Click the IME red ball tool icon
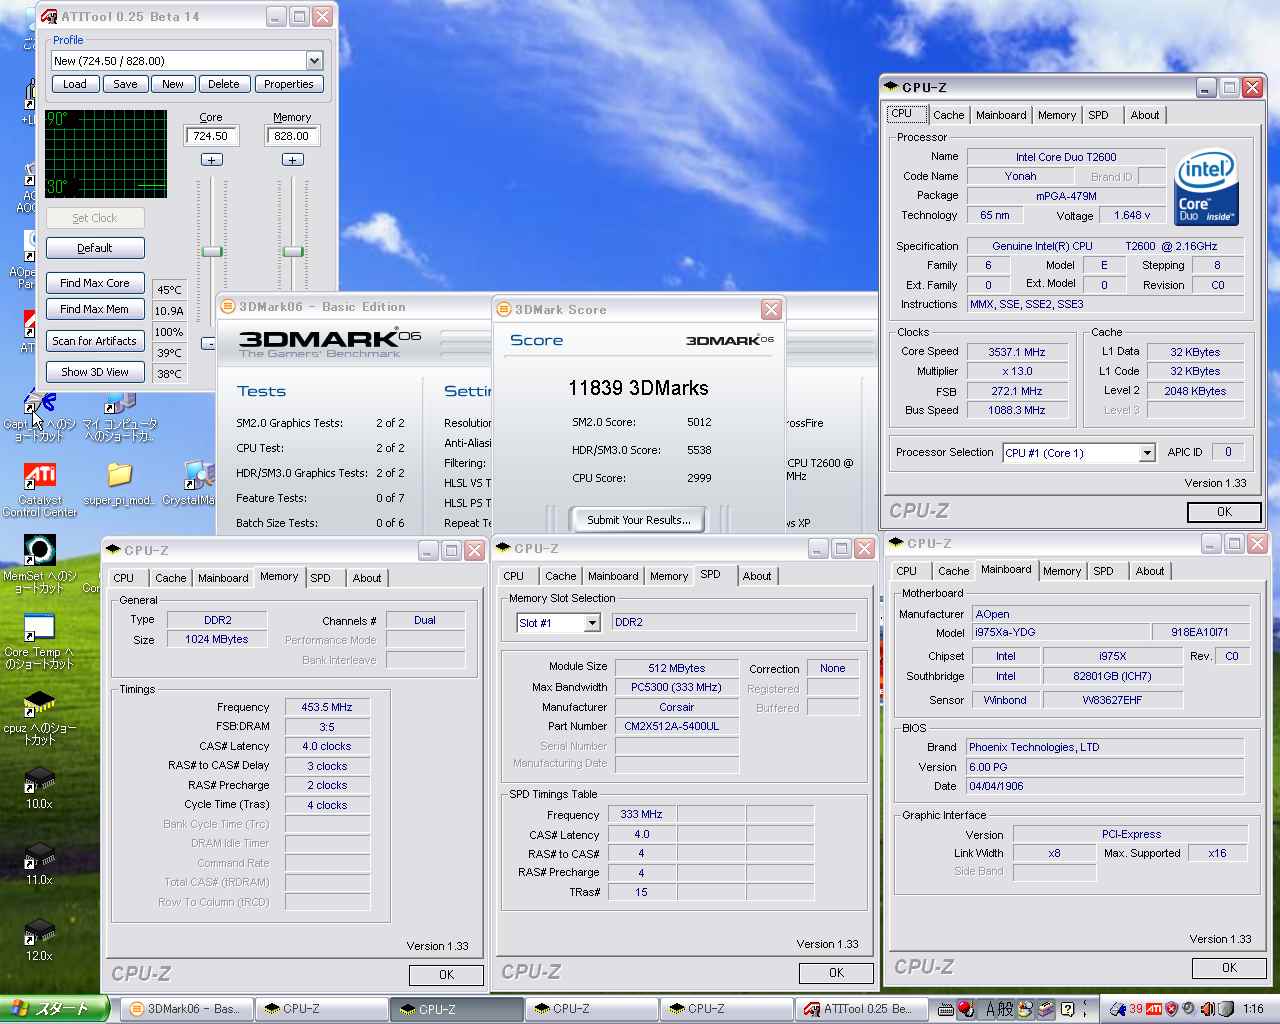This screenshot has width=1280, height=1024. pyautogui.click(x=966, y=1009)
